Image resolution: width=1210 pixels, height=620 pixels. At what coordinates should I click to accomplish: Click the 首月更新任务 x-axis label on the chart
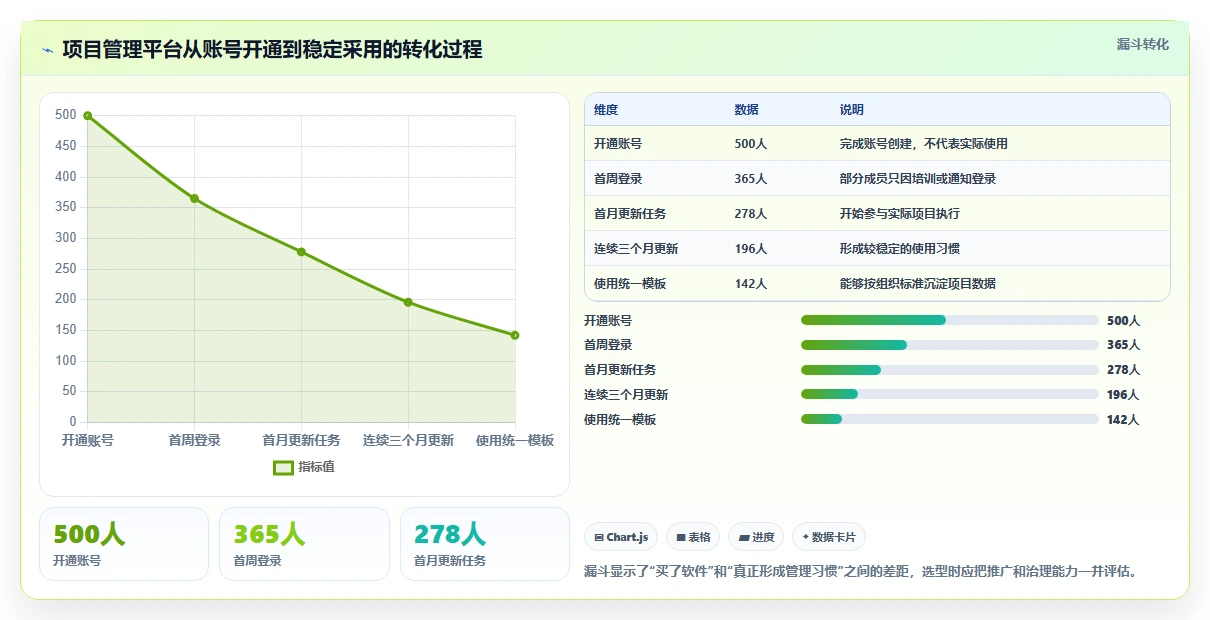click(301, 440)
